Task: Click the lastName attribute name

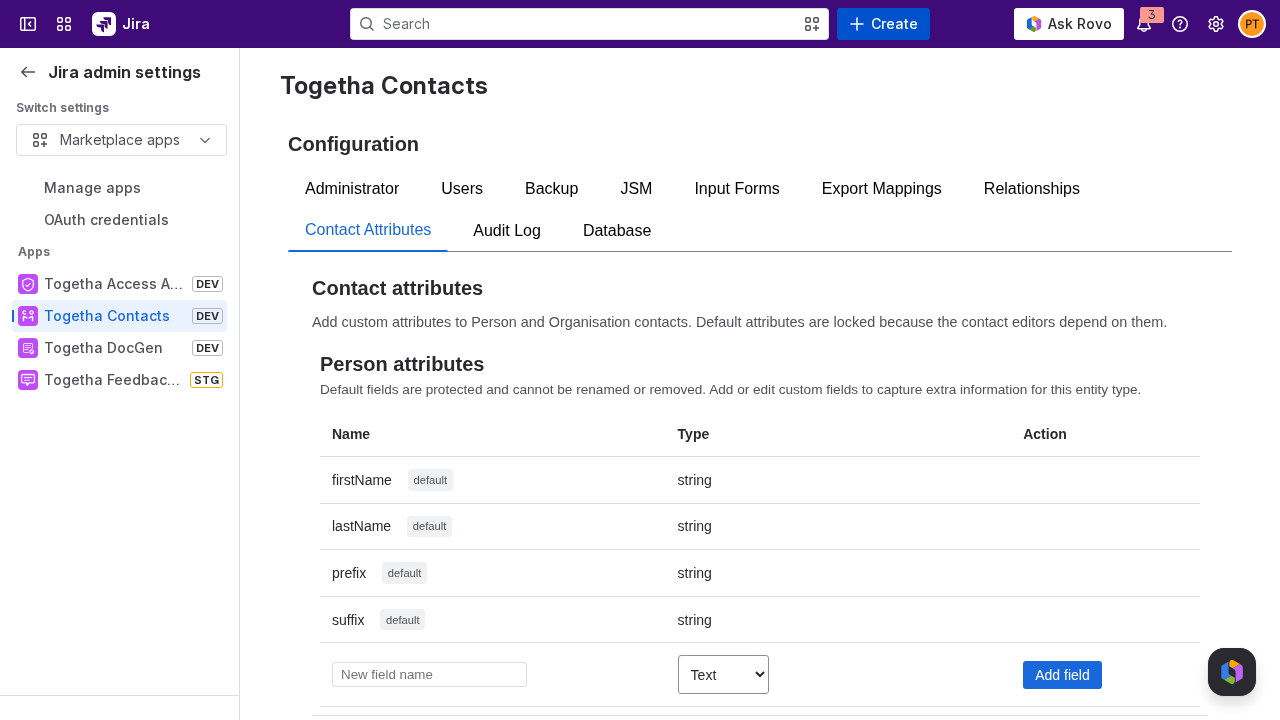Action: click(x=361, y=526)
